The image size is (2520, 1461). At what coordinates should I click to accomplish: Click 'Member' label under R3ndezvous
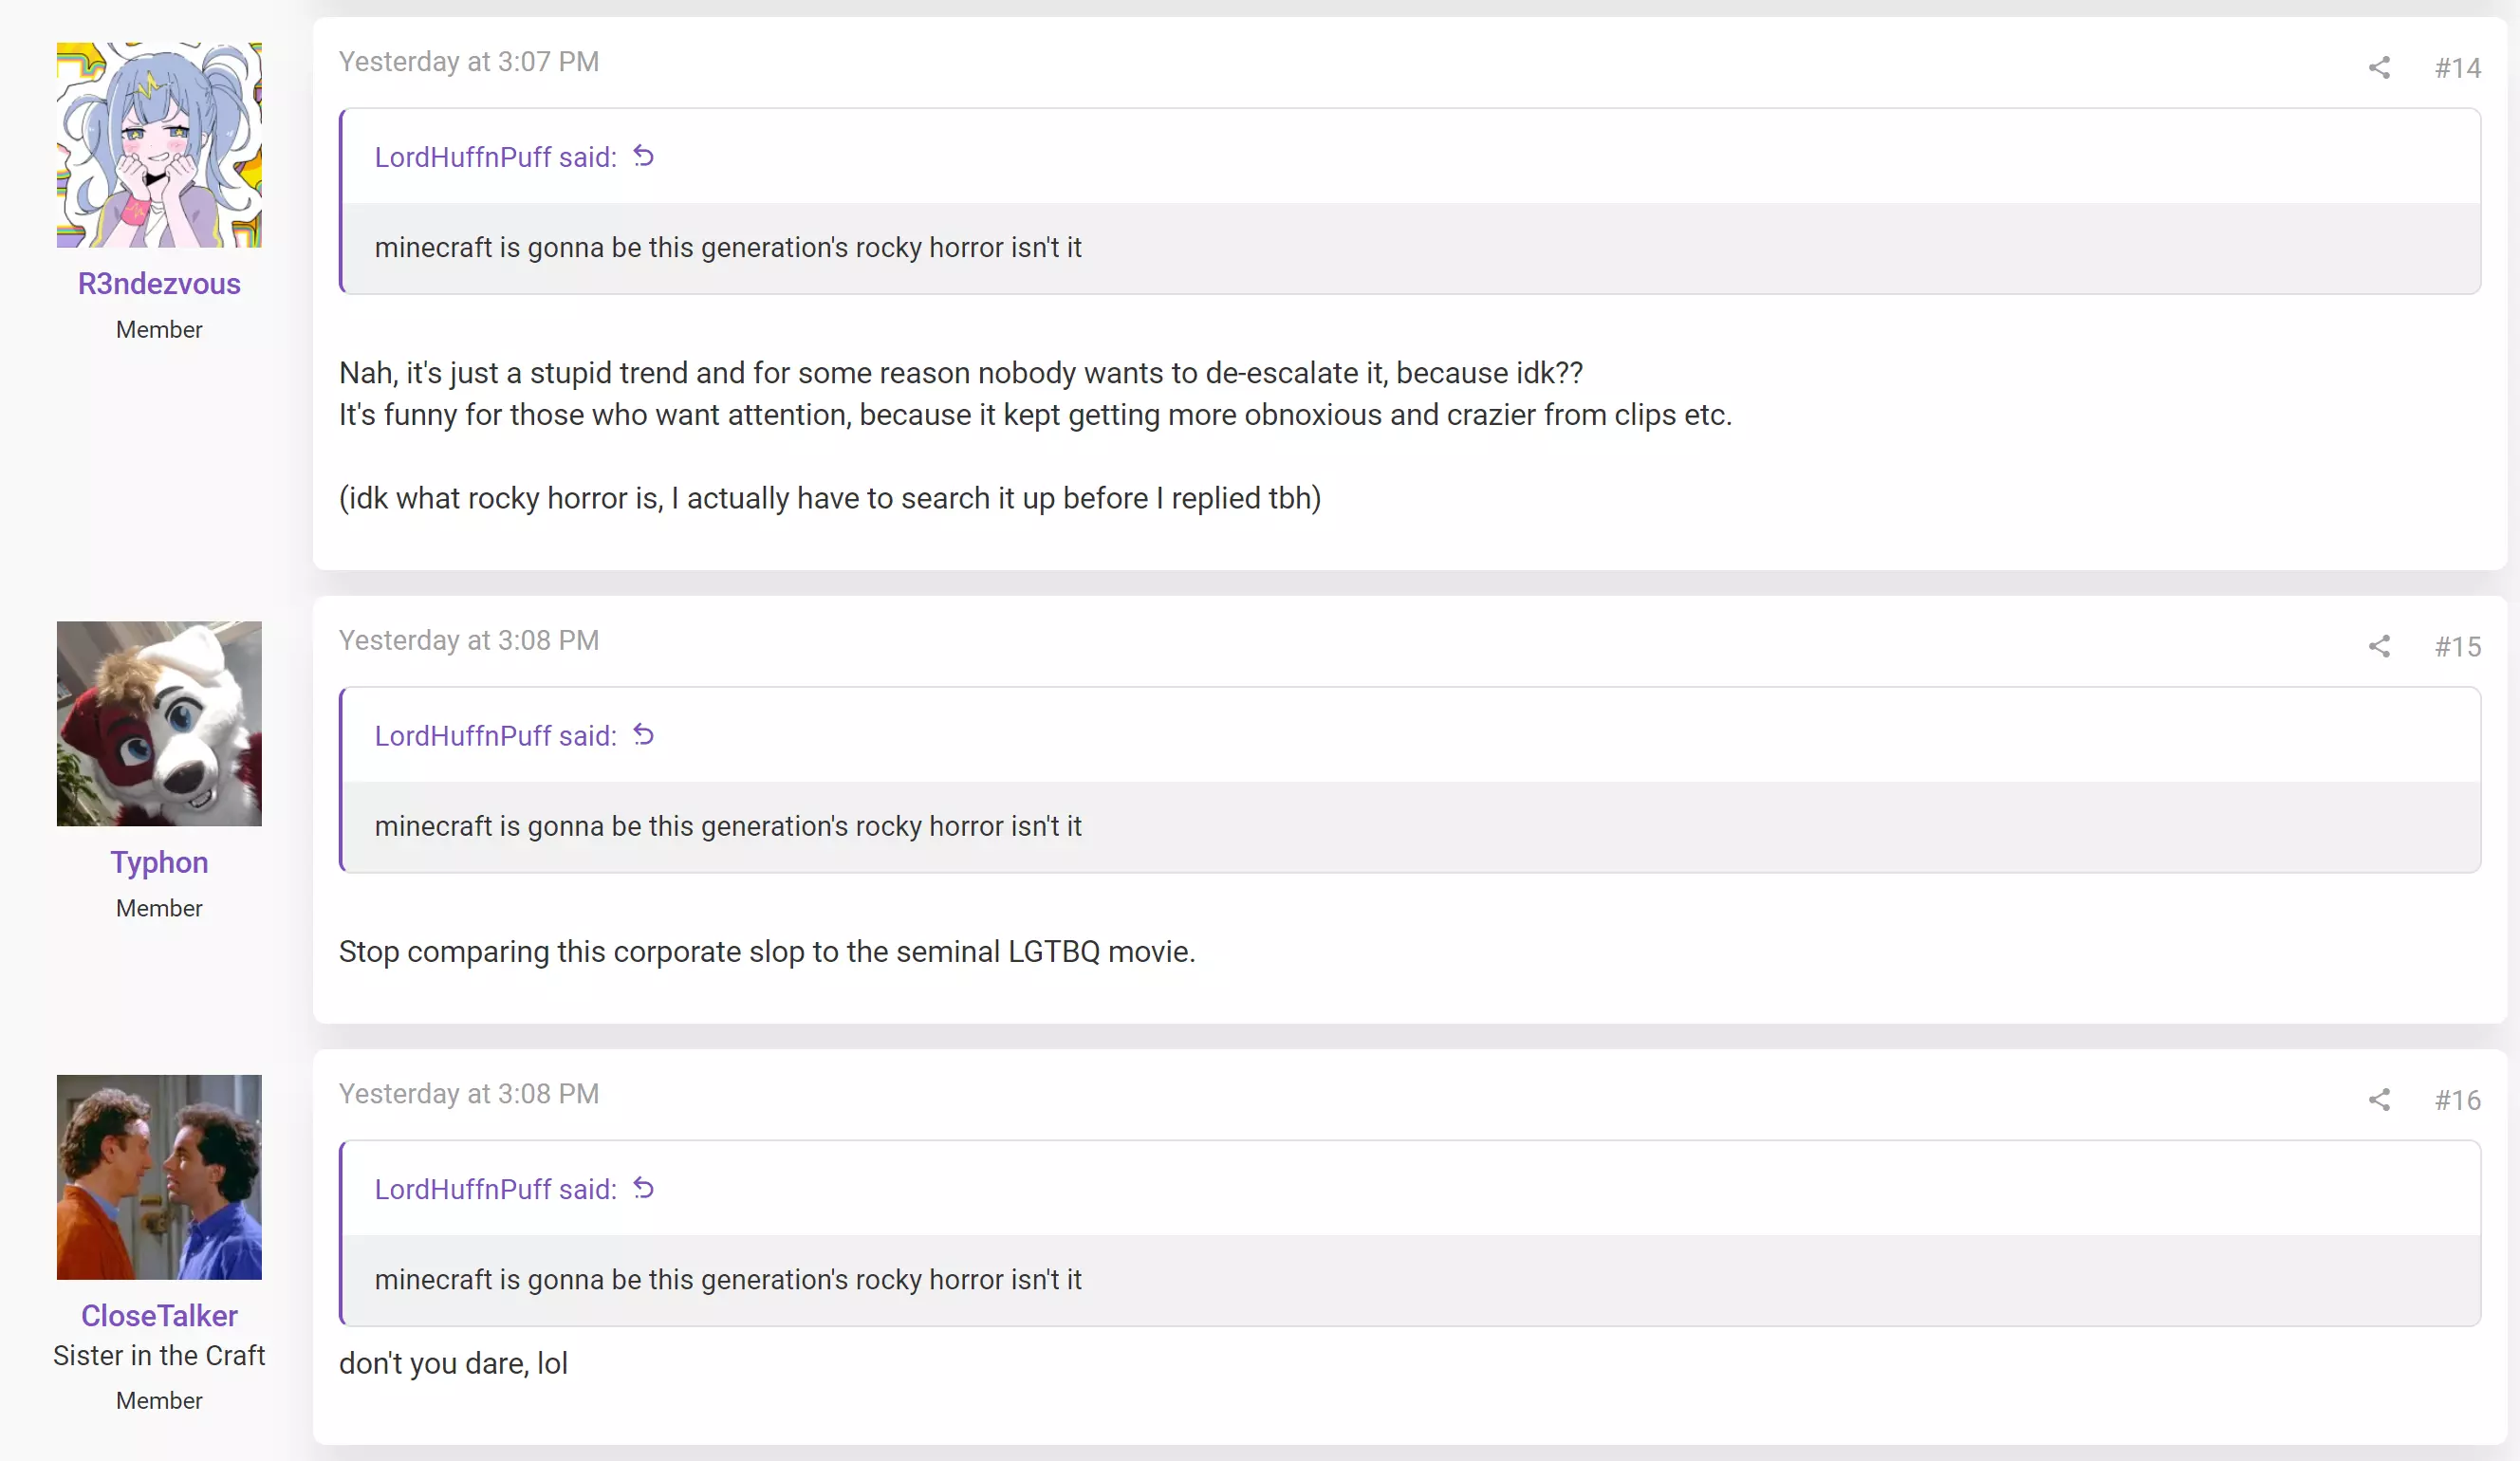(x=159, y=330)
